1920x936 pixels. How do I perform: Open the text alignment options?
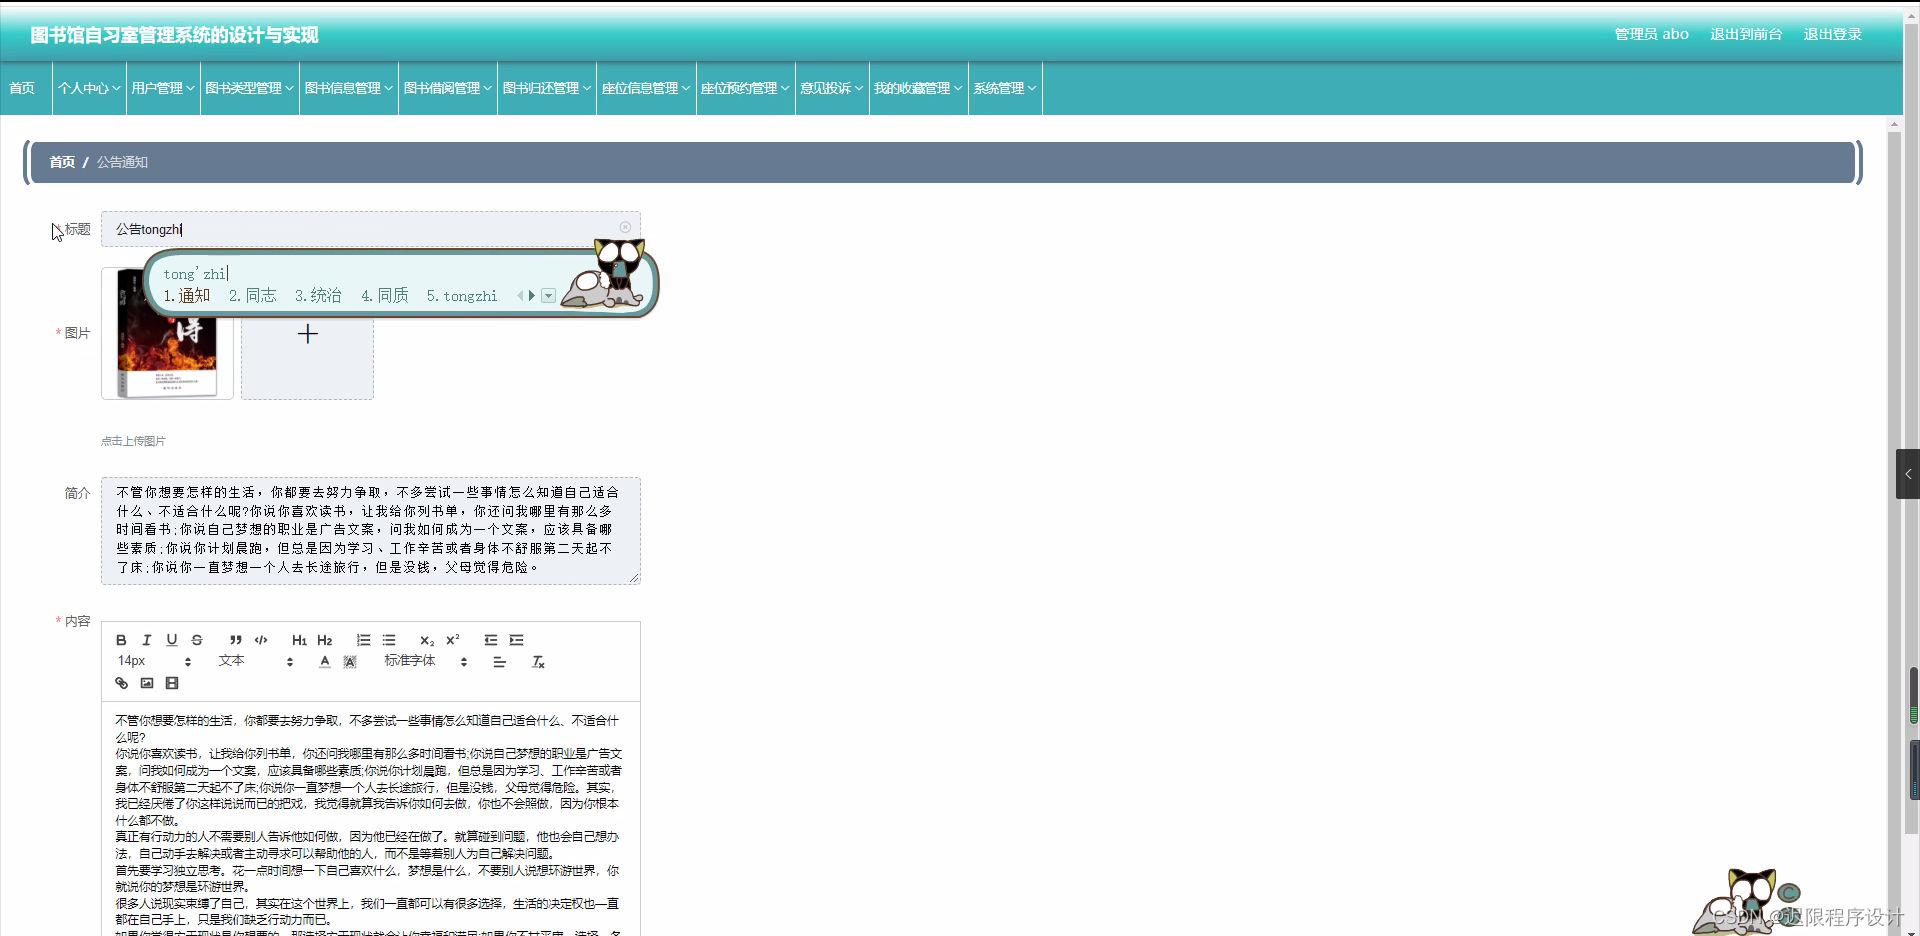[500, 662]
